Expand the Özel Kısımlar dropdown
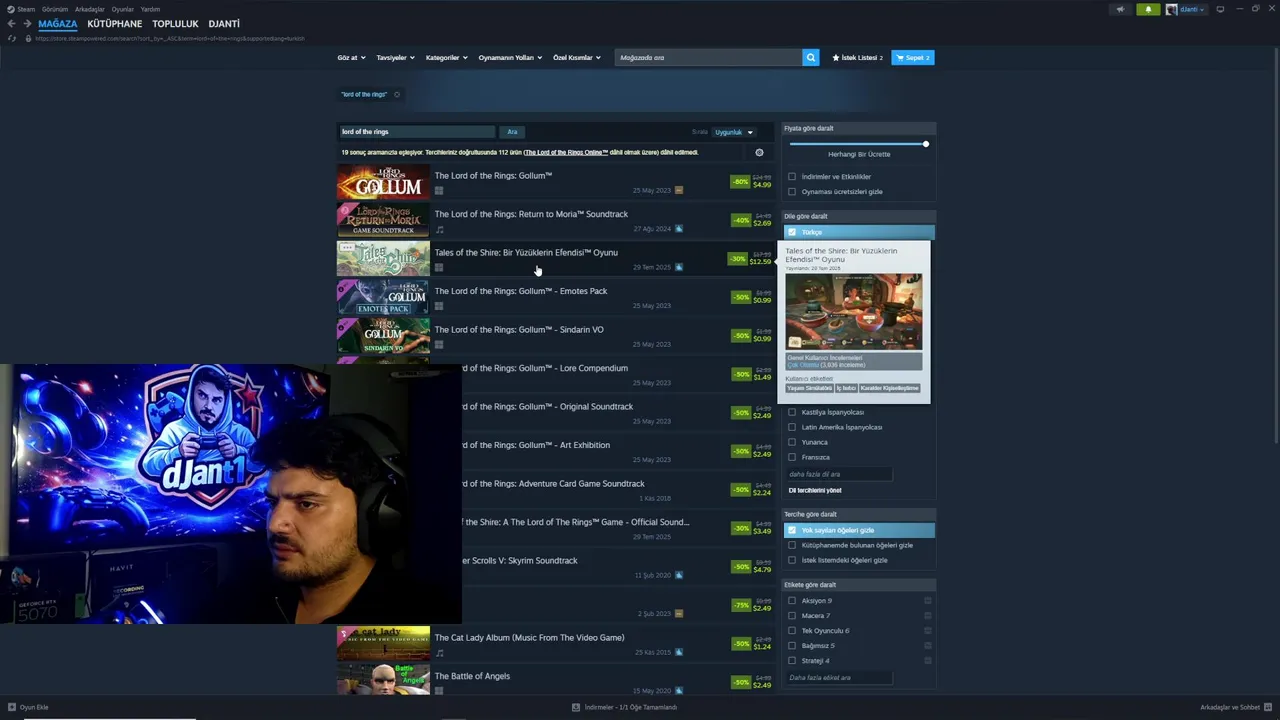1280x720 pixels. tap(577, 58)
